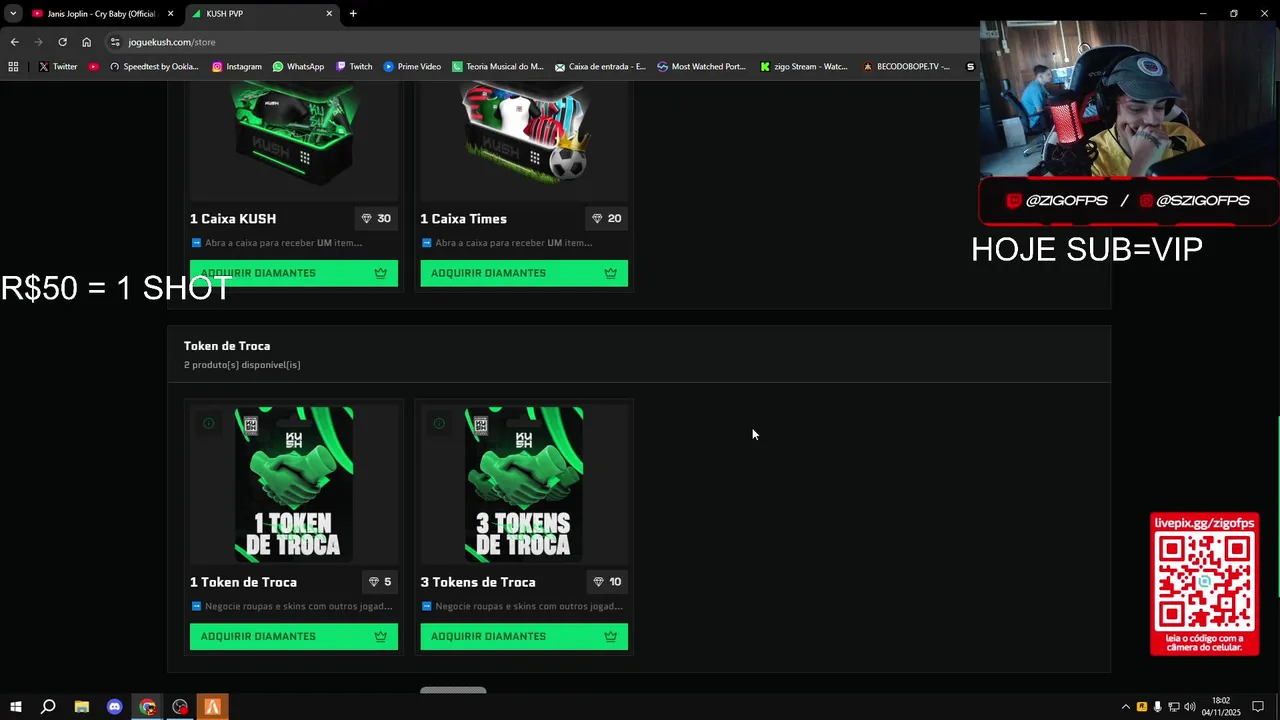Focus the joguekush.com/store address bar
The height and width of the screenshot is (720, 1280).
[x=540, y=42]
